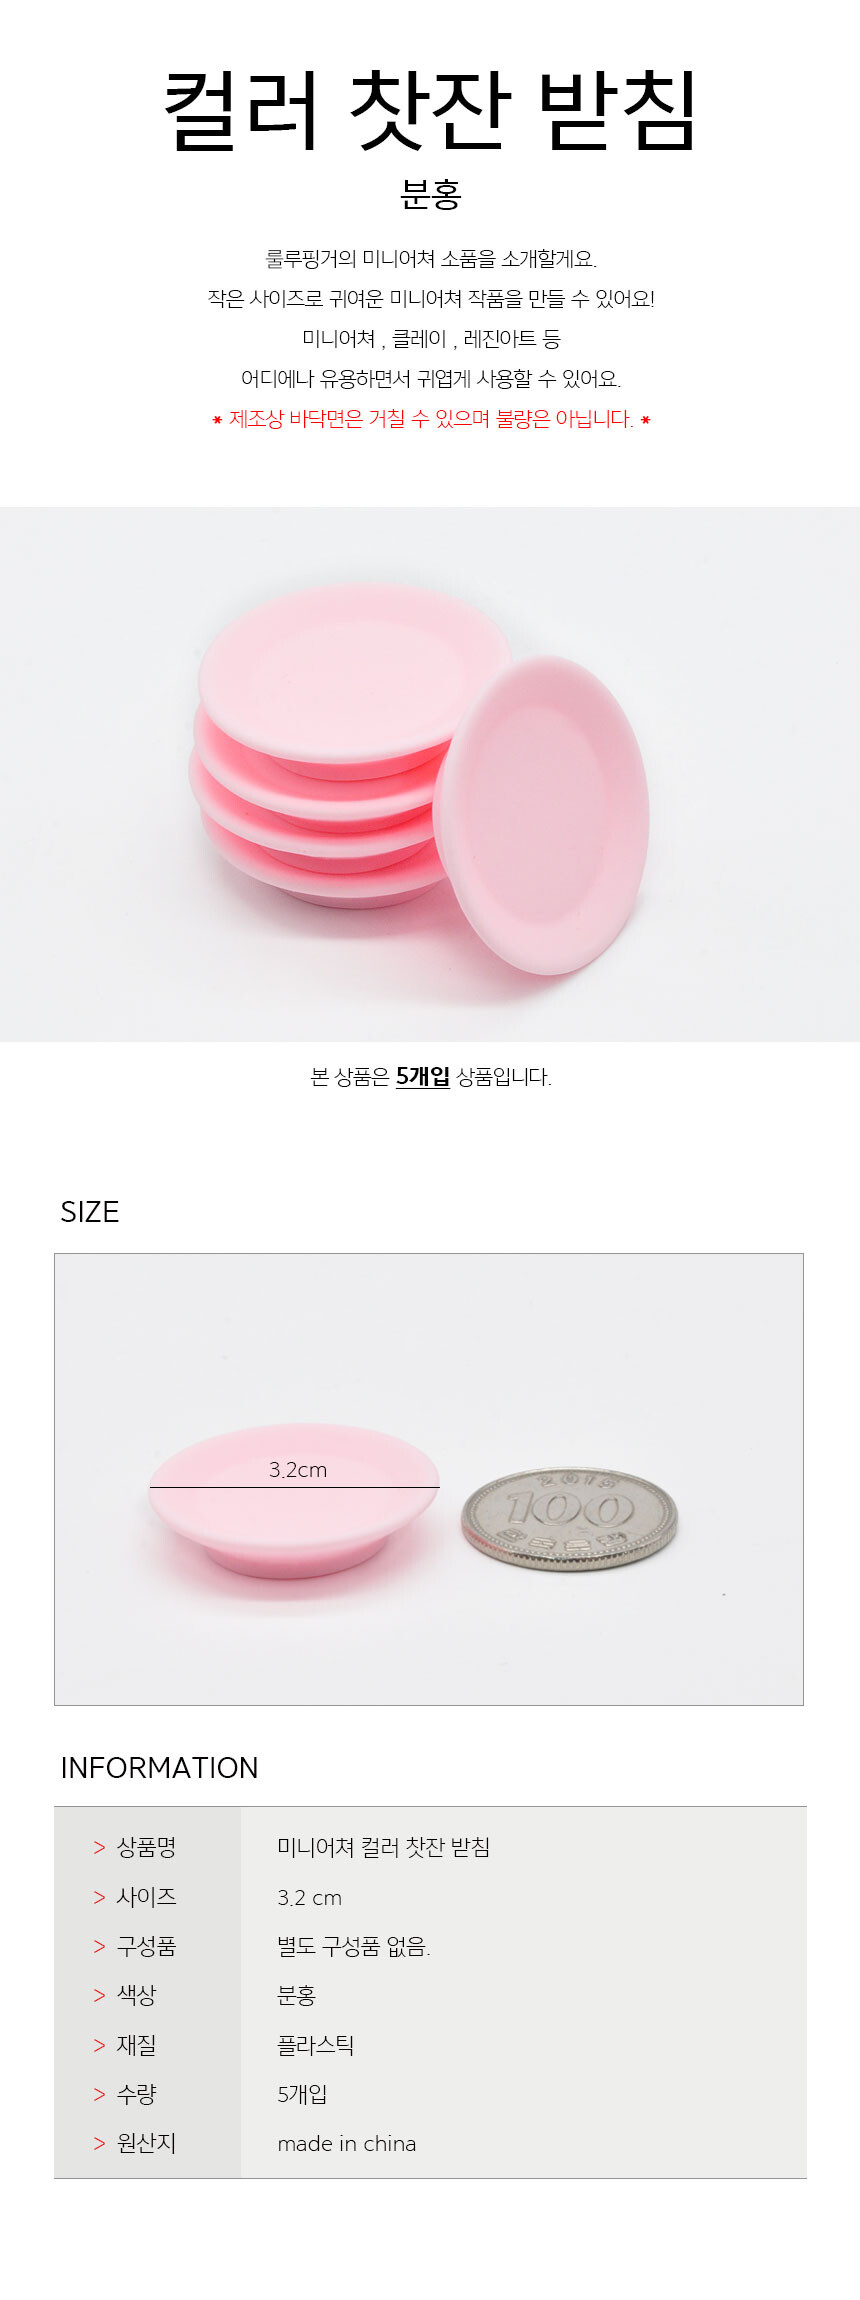Click the 3.2cm measurement label on plate
Screen dimensions: 860x2300
click(x=298, y=1469)
